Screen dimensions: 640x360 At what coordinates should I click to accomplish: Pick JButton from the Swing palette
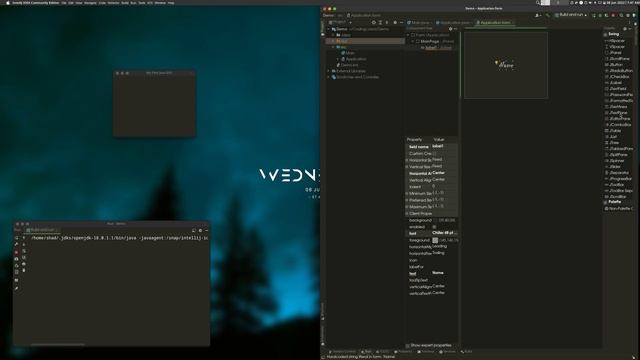614,64
